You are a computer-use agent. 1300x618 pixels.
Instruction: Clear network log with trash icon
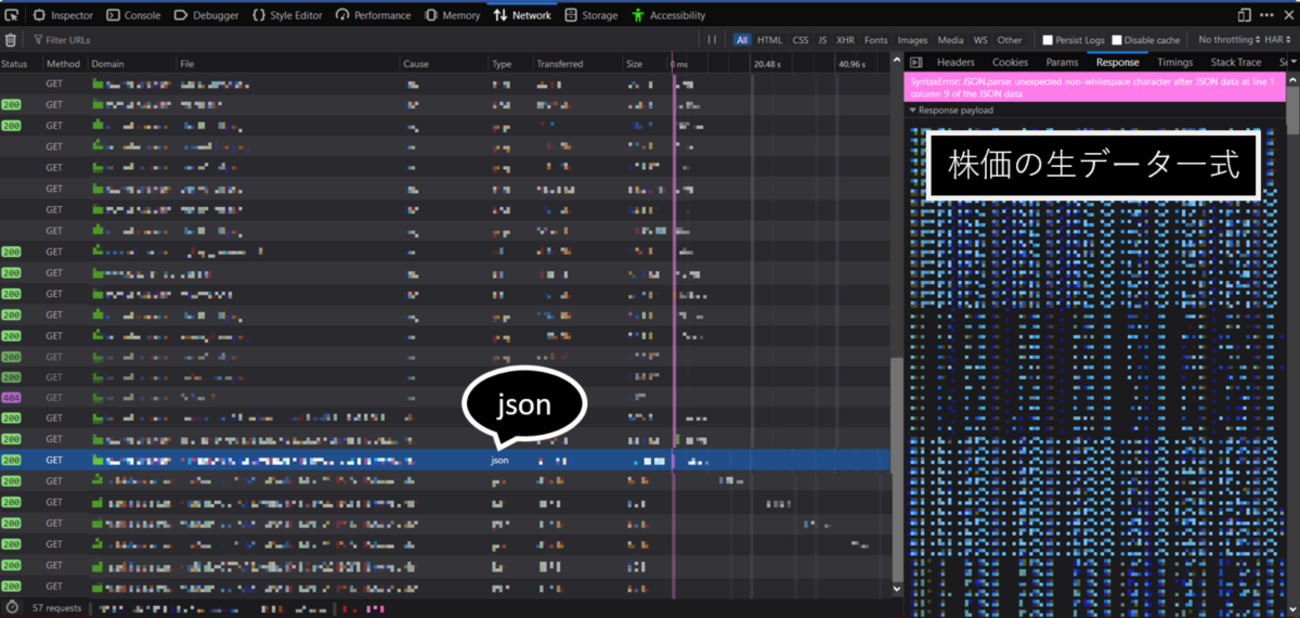(x=11, y=40)
